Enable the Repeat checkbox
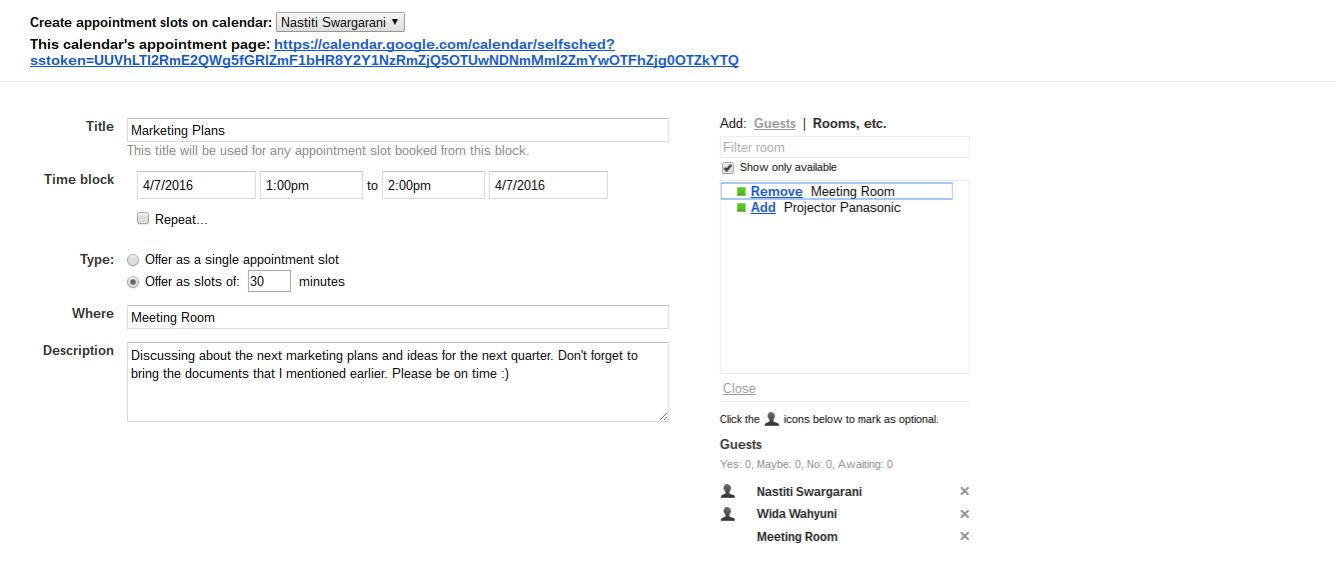Image resolution: width=1336 pixels, height=565 pixels. (x=143, y=219)
